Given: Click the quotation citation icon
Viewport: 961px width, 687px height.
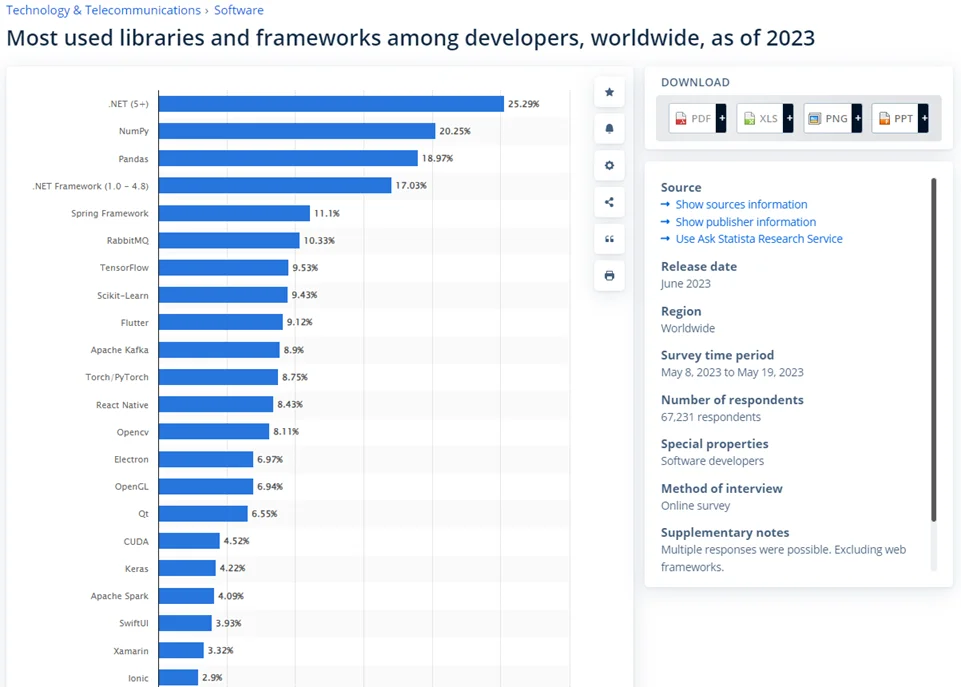Looking at the screenshot, I should (609, 239).
